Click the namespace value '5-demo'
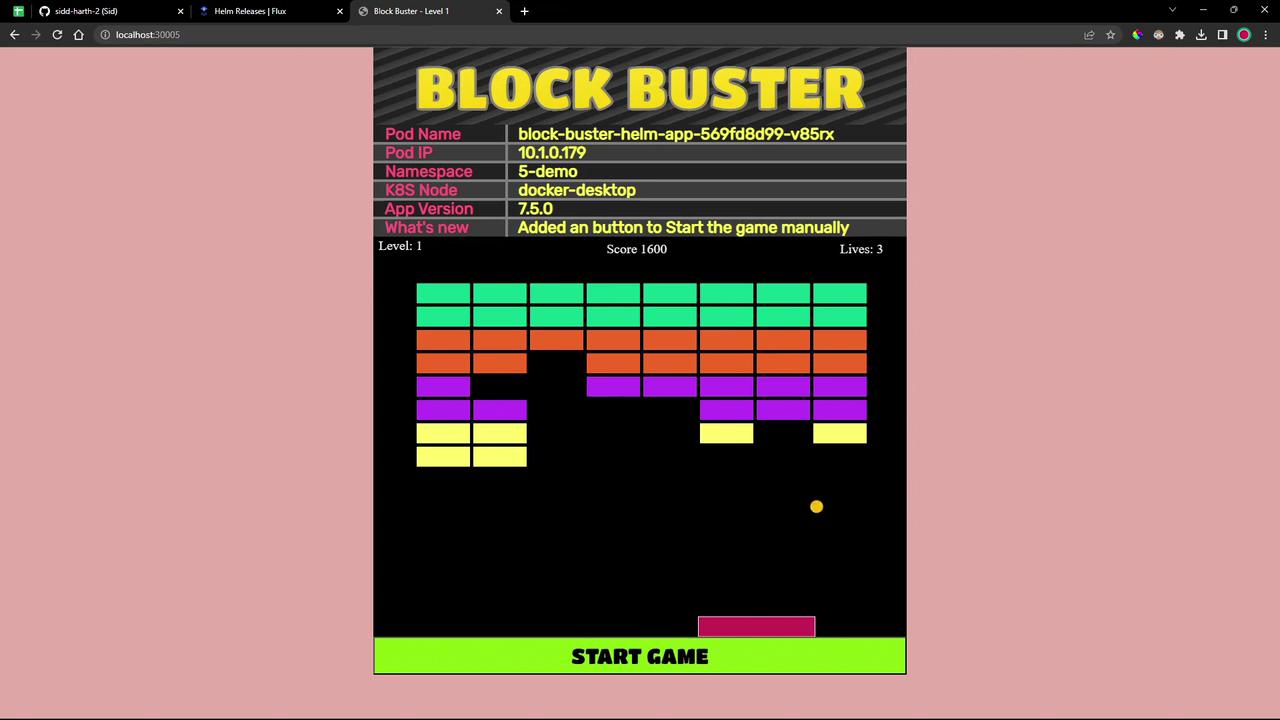This screenshot has height=720, width=1280. point(548,172)
